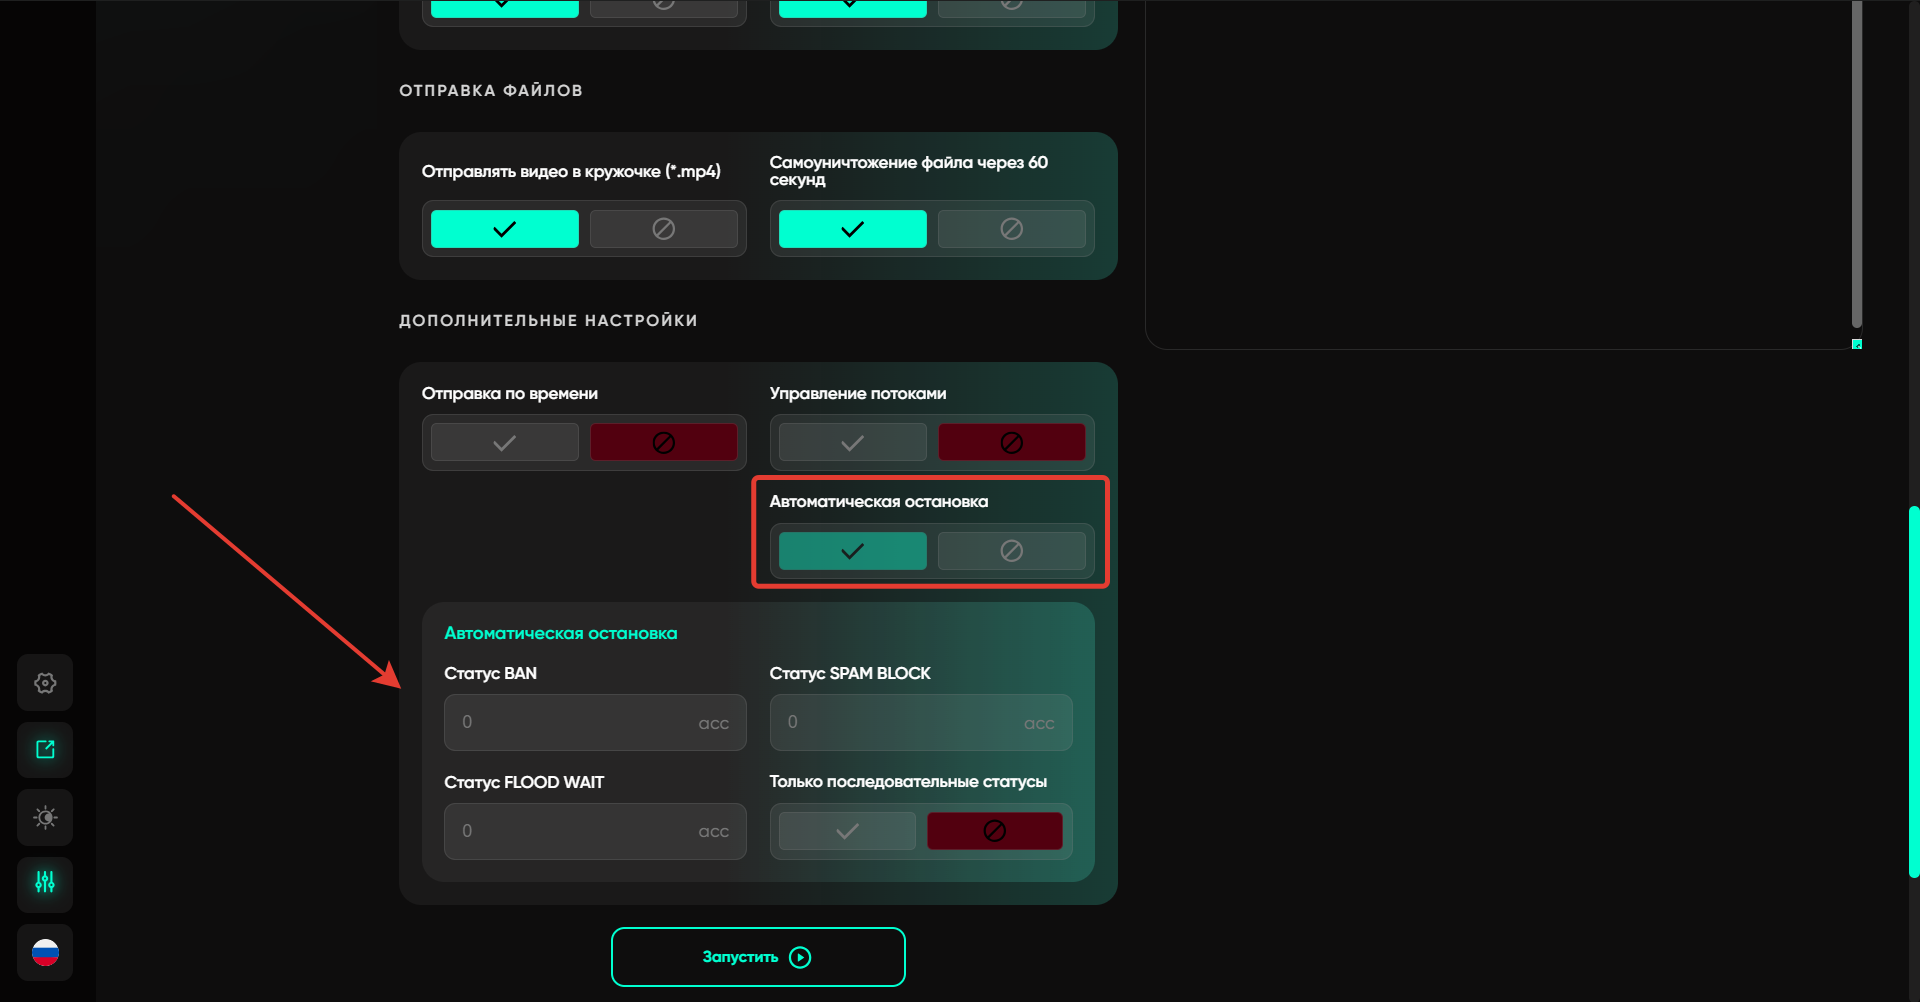Image resolution: width=1920 pixels, height=1002 pixels.
Task: Open the gear settings sidebar icon
Action: pyautogui.click(x=45, y=683)
